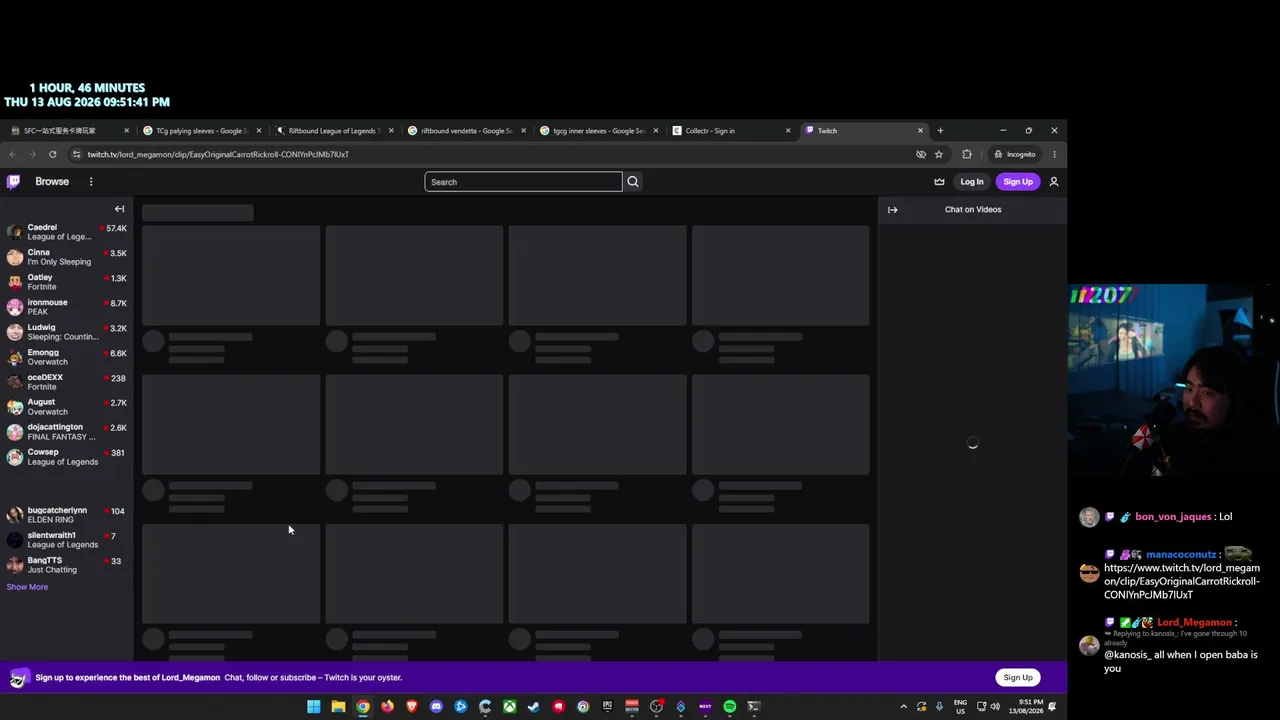Switch to TCg palying sleeves tab

200,131
